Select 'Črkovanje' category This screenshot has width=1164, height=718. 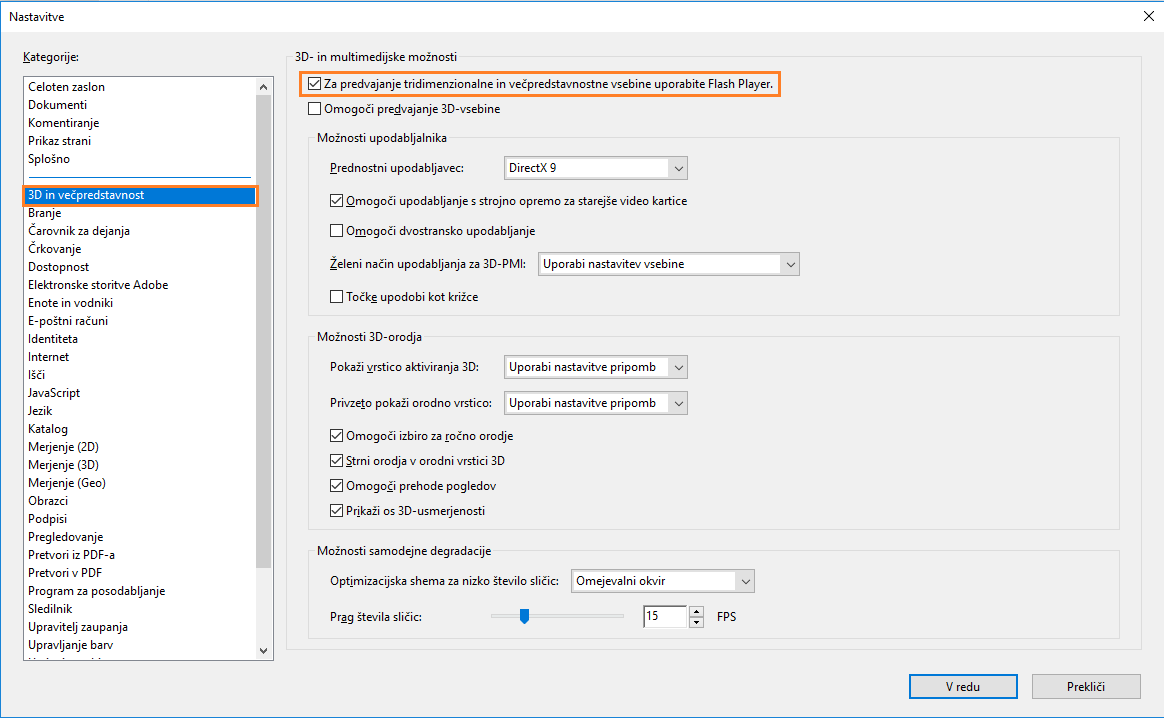(140, 249)
